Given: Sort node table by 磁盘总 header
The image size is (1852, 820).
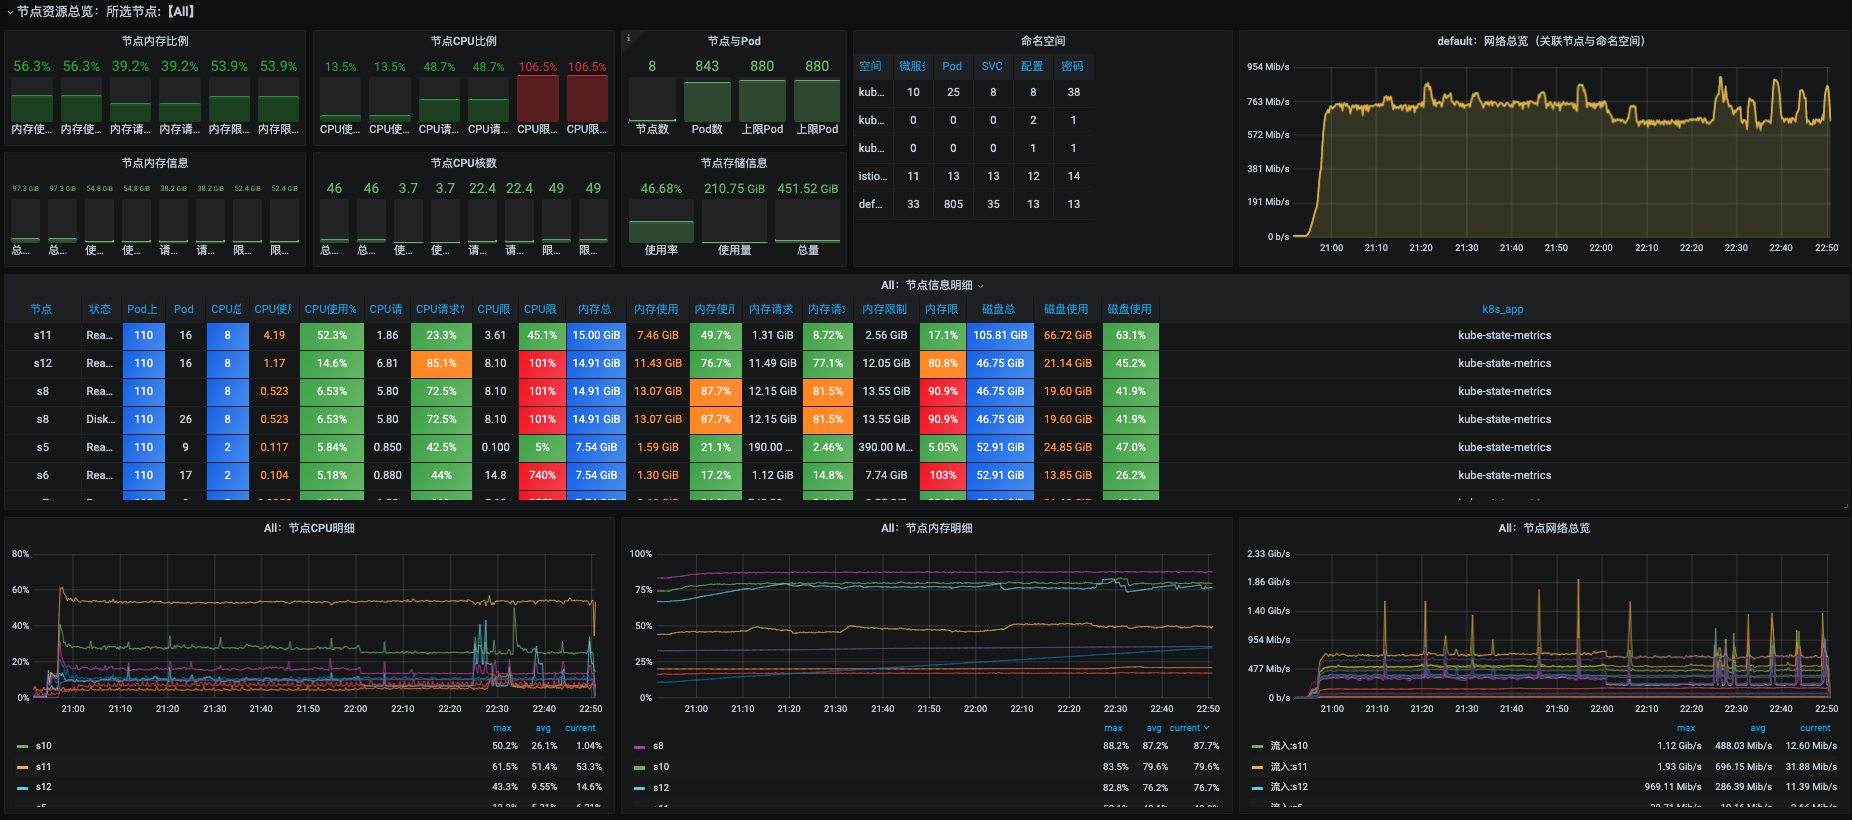Looking at the screenshot, I should [x=999, y=309].
